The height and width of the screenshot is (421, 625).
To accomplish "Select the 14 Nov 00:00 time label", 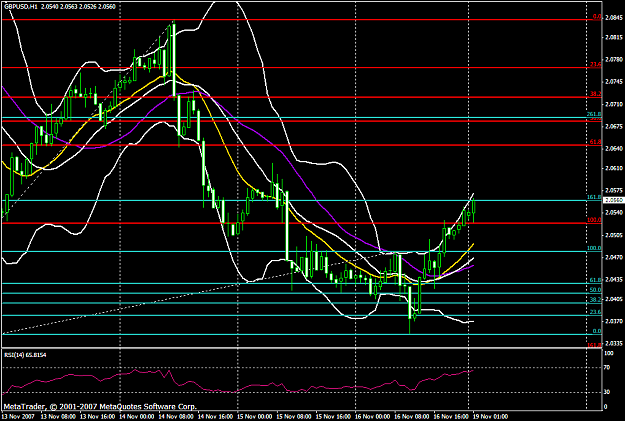I will (x=136, y=417).
